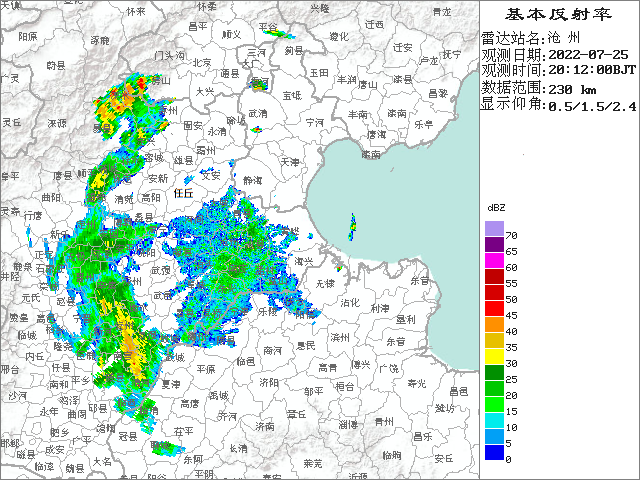Click the 宝坻 district label
Viewport: 640px width, 480px height.
[x=292, y=95]
